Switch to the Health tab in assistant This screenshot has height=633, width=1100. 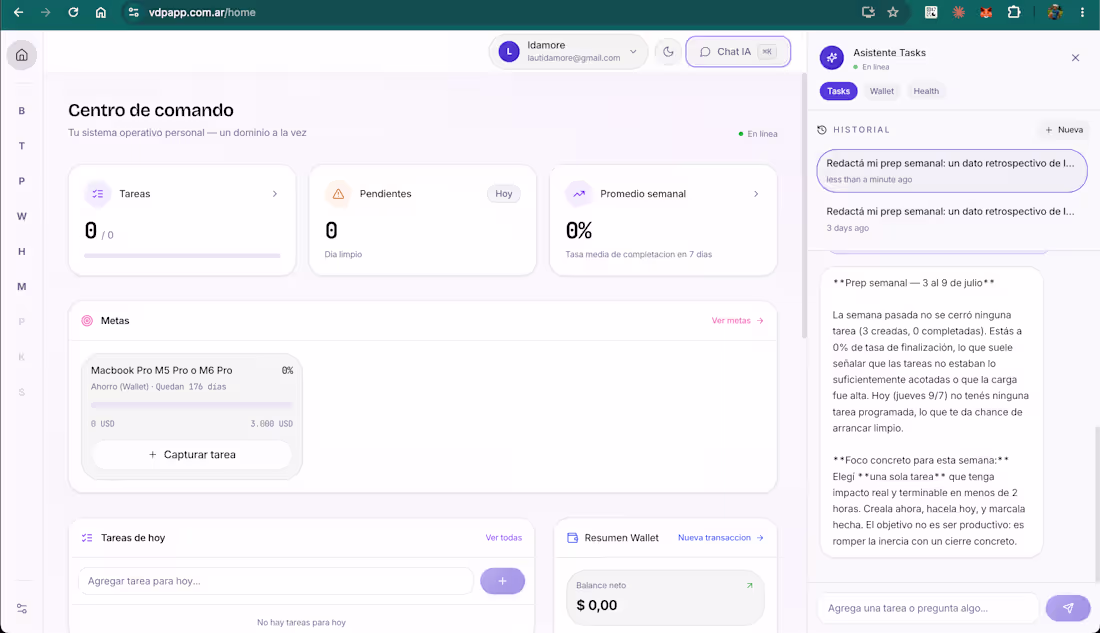pyautogui.click(x=926, y=91)
